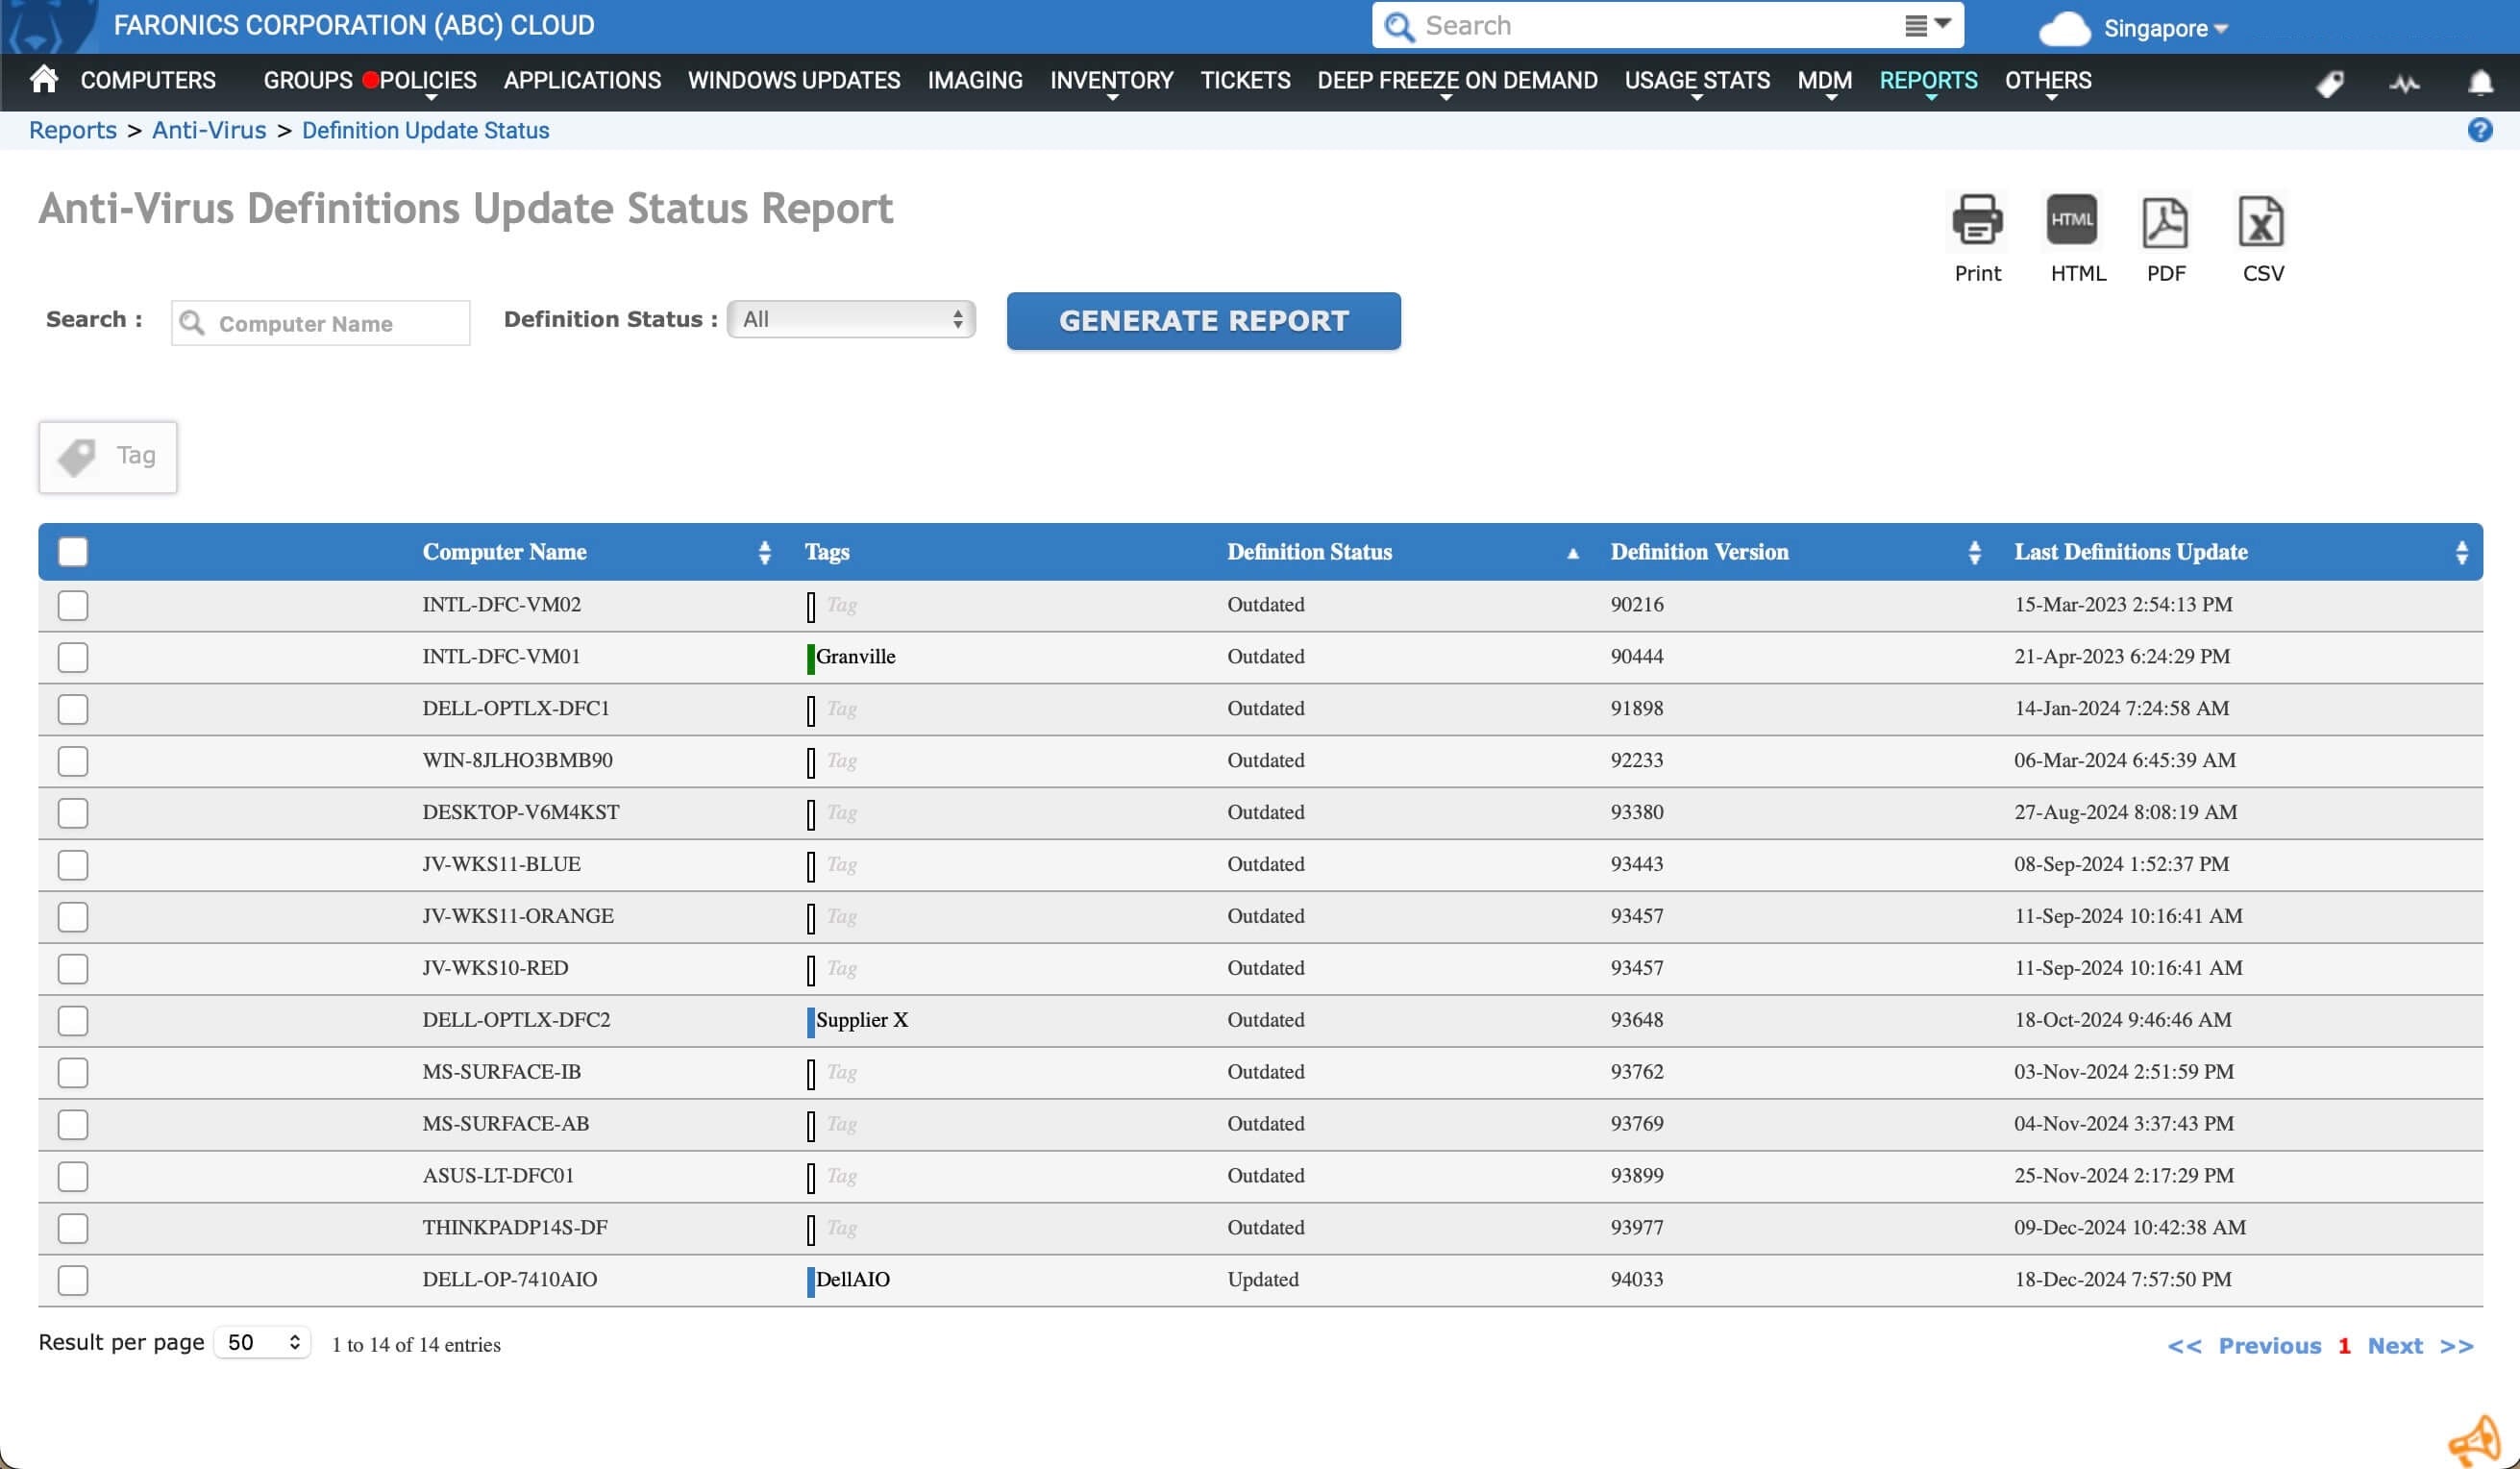
Task: Click the GENERATE REPORT button
Action: (x=1204, y=321)
